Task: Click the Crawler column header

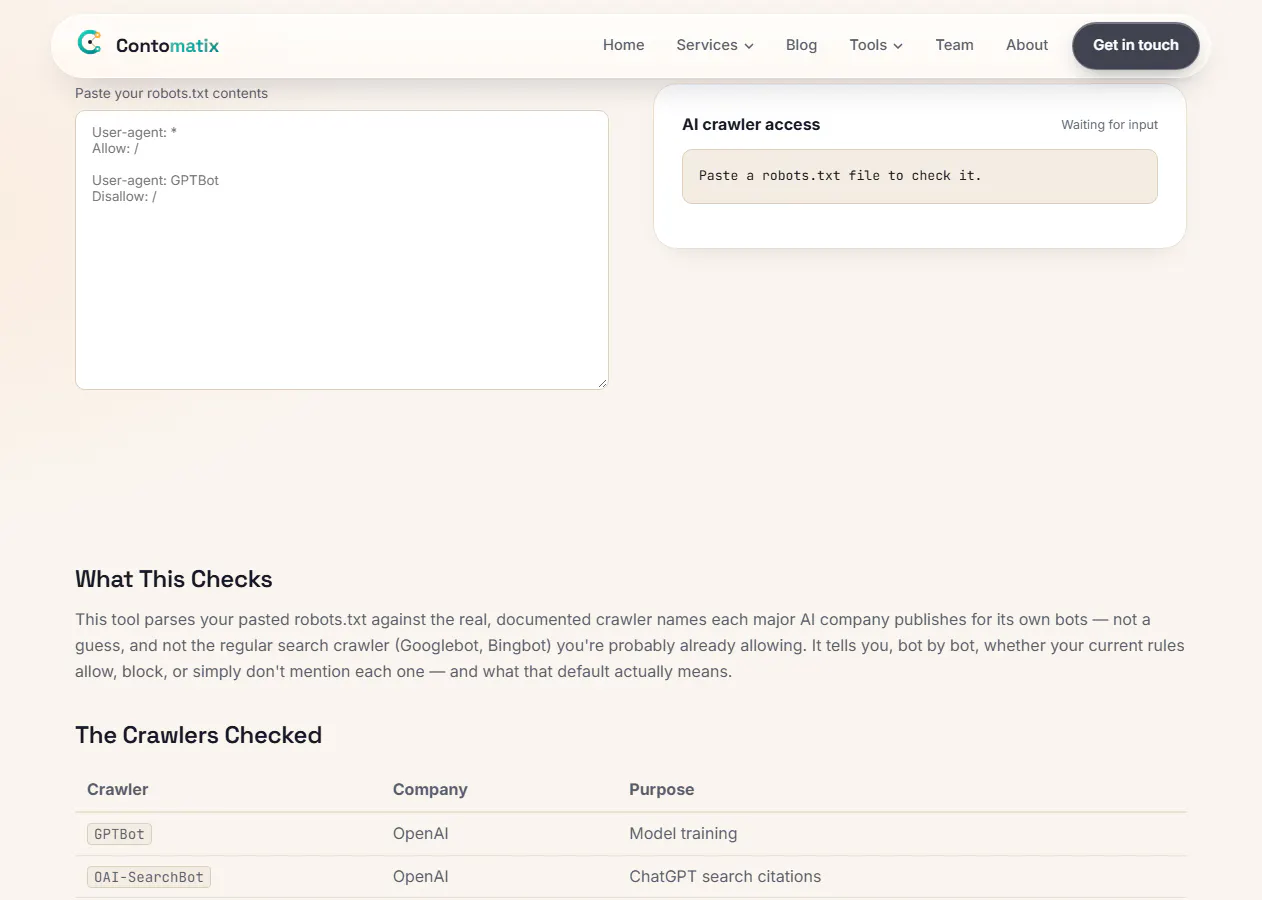Action: (x=117, y=789)
